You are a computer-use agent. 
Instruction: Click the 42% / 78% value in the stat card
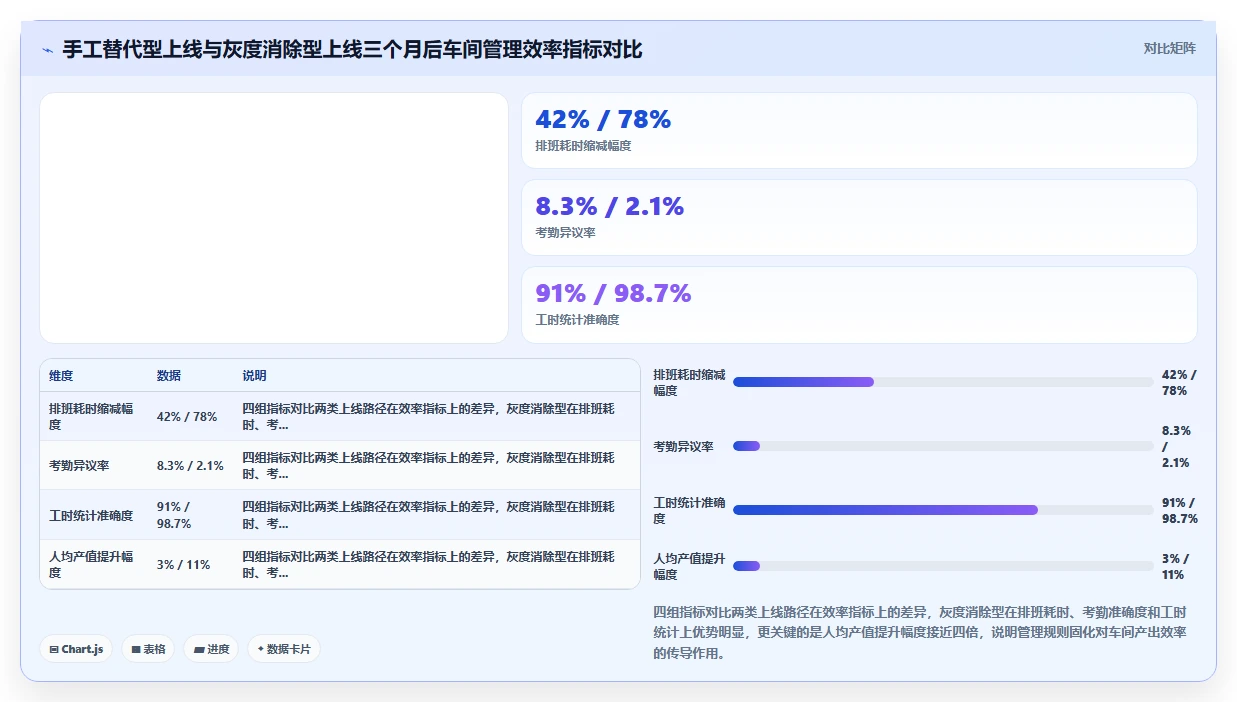(x=603, y=120)
